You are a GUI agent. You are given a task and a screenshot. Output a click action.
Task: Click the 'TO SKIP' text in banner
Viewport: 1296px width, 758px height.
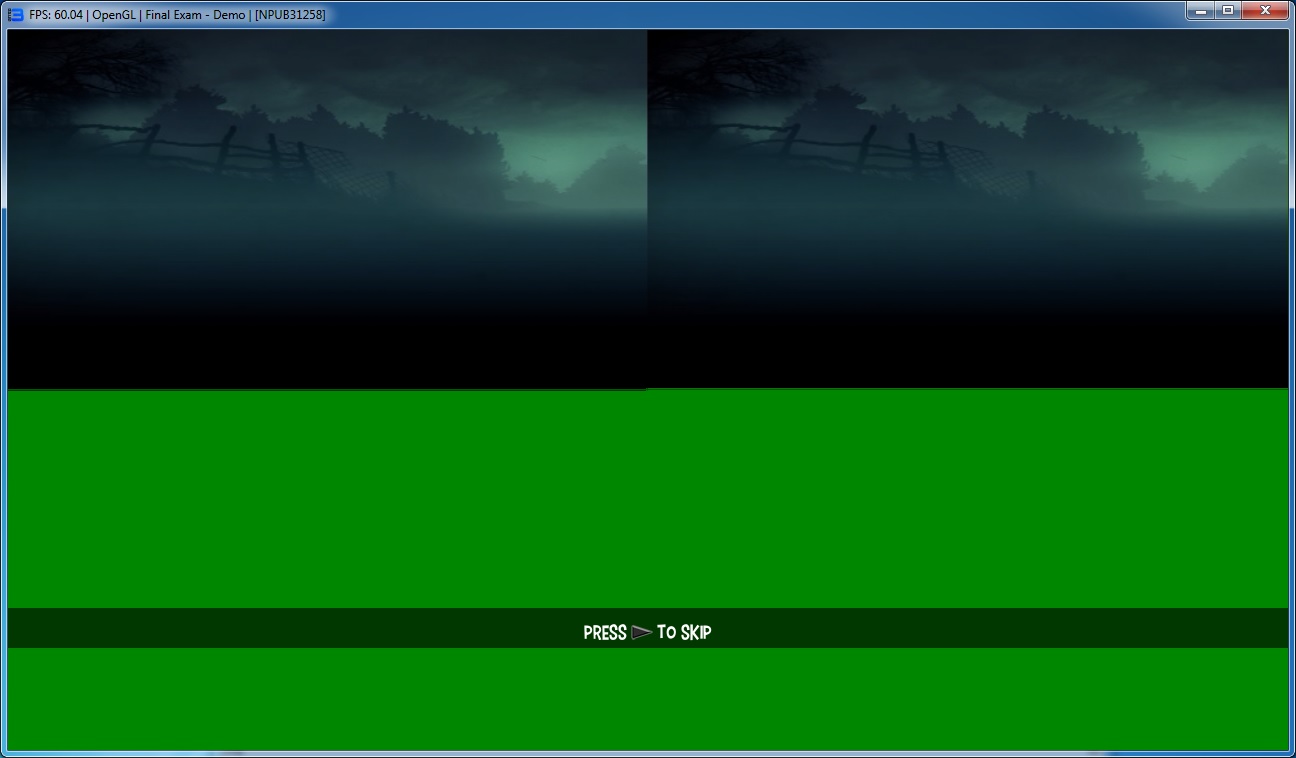[x=684, y=633]
